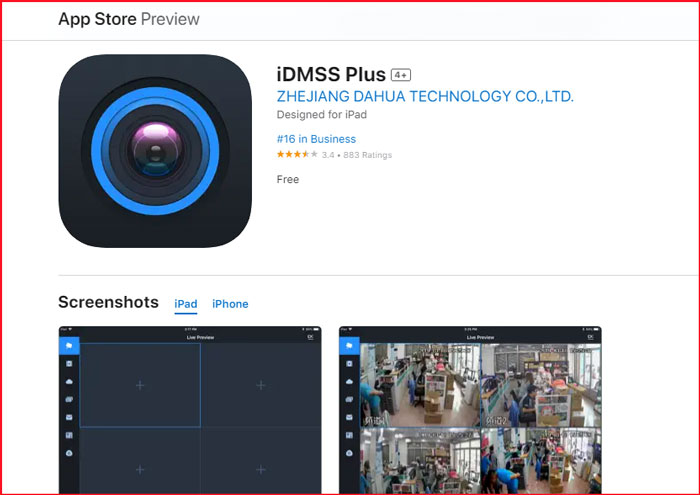The width and height of the screenshot is (700, 495).
Task: Click the top-right camera feed in second screenshot
Action: pos(541,385)
